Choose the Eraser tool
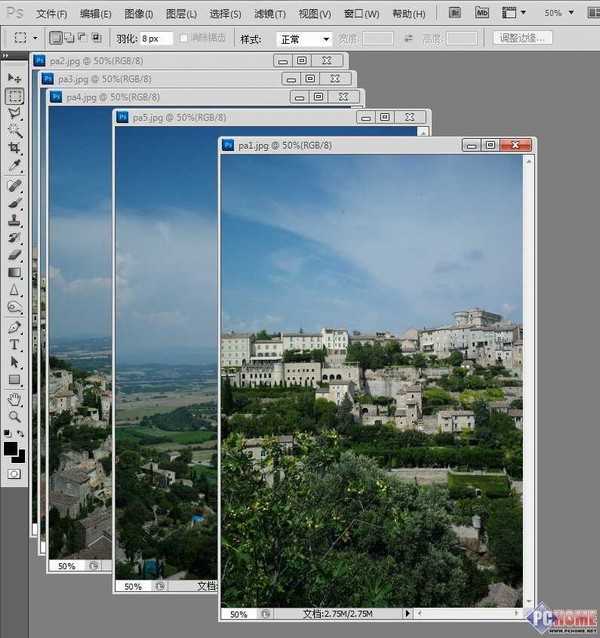600x638 pixels. [x=14, y=255]
